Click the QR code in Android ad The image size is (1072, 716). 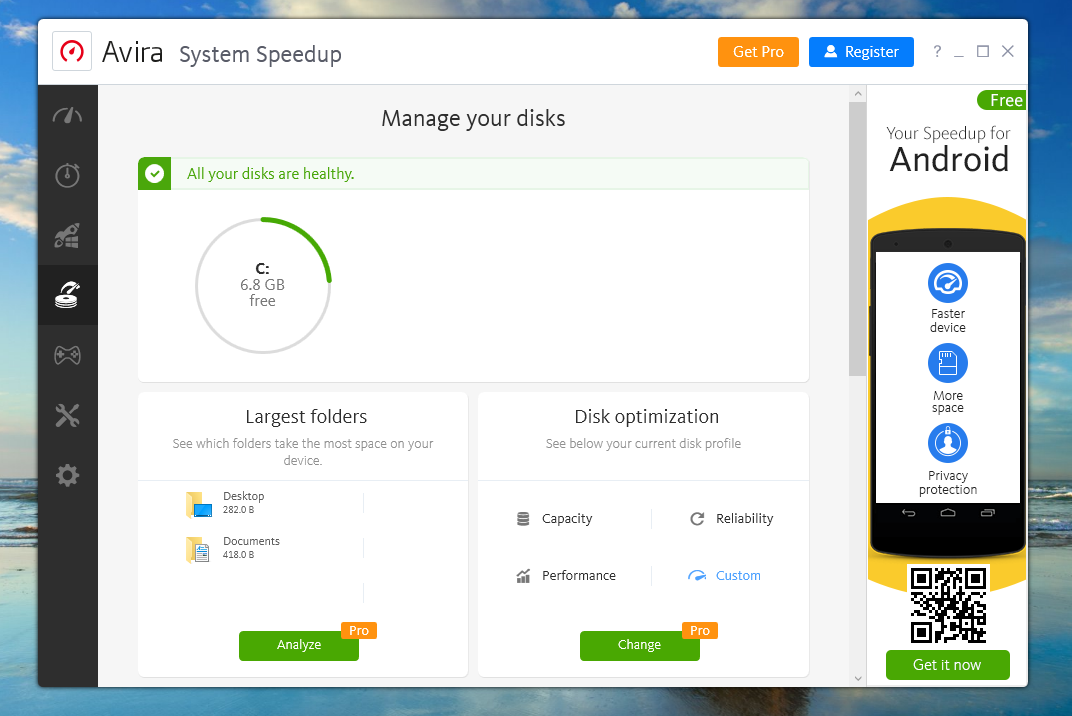click(x=948, y=605)
